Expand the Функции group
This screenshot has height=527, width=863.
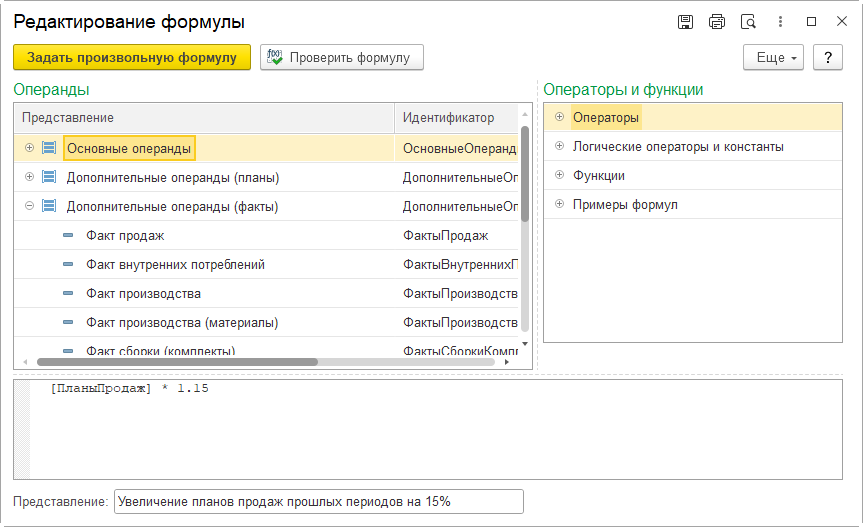(558, 175)
